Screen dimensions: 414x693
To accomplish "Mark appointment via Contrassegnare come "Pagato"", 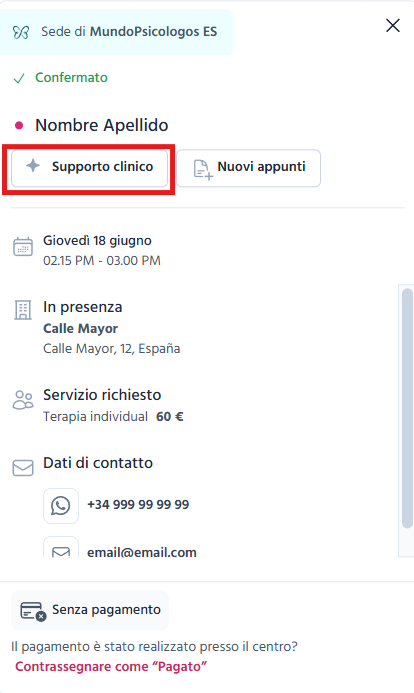I will pos(111,666).
